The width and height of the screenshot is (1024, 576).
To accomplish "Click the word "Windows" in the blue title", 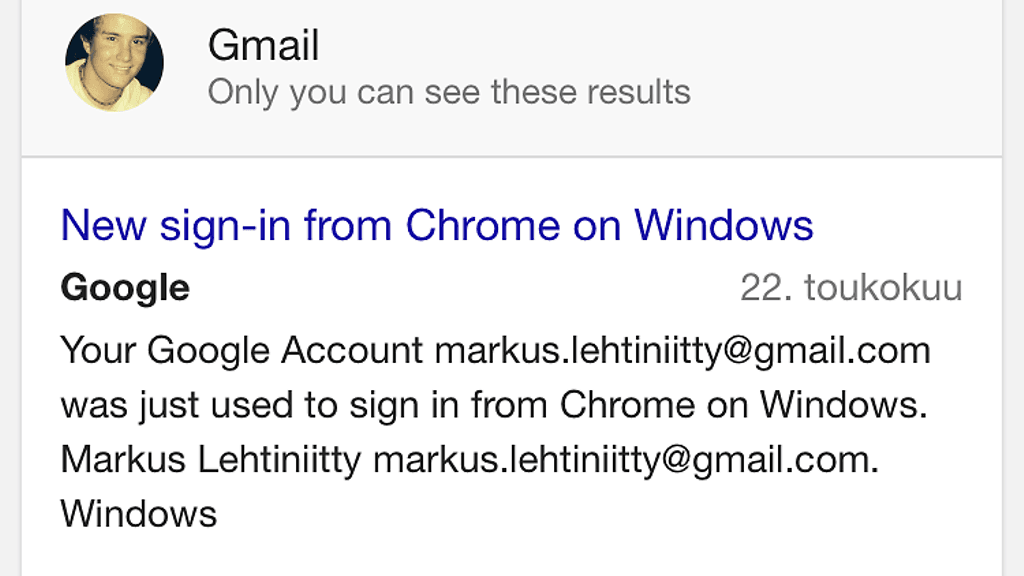I will click(724, 225).
